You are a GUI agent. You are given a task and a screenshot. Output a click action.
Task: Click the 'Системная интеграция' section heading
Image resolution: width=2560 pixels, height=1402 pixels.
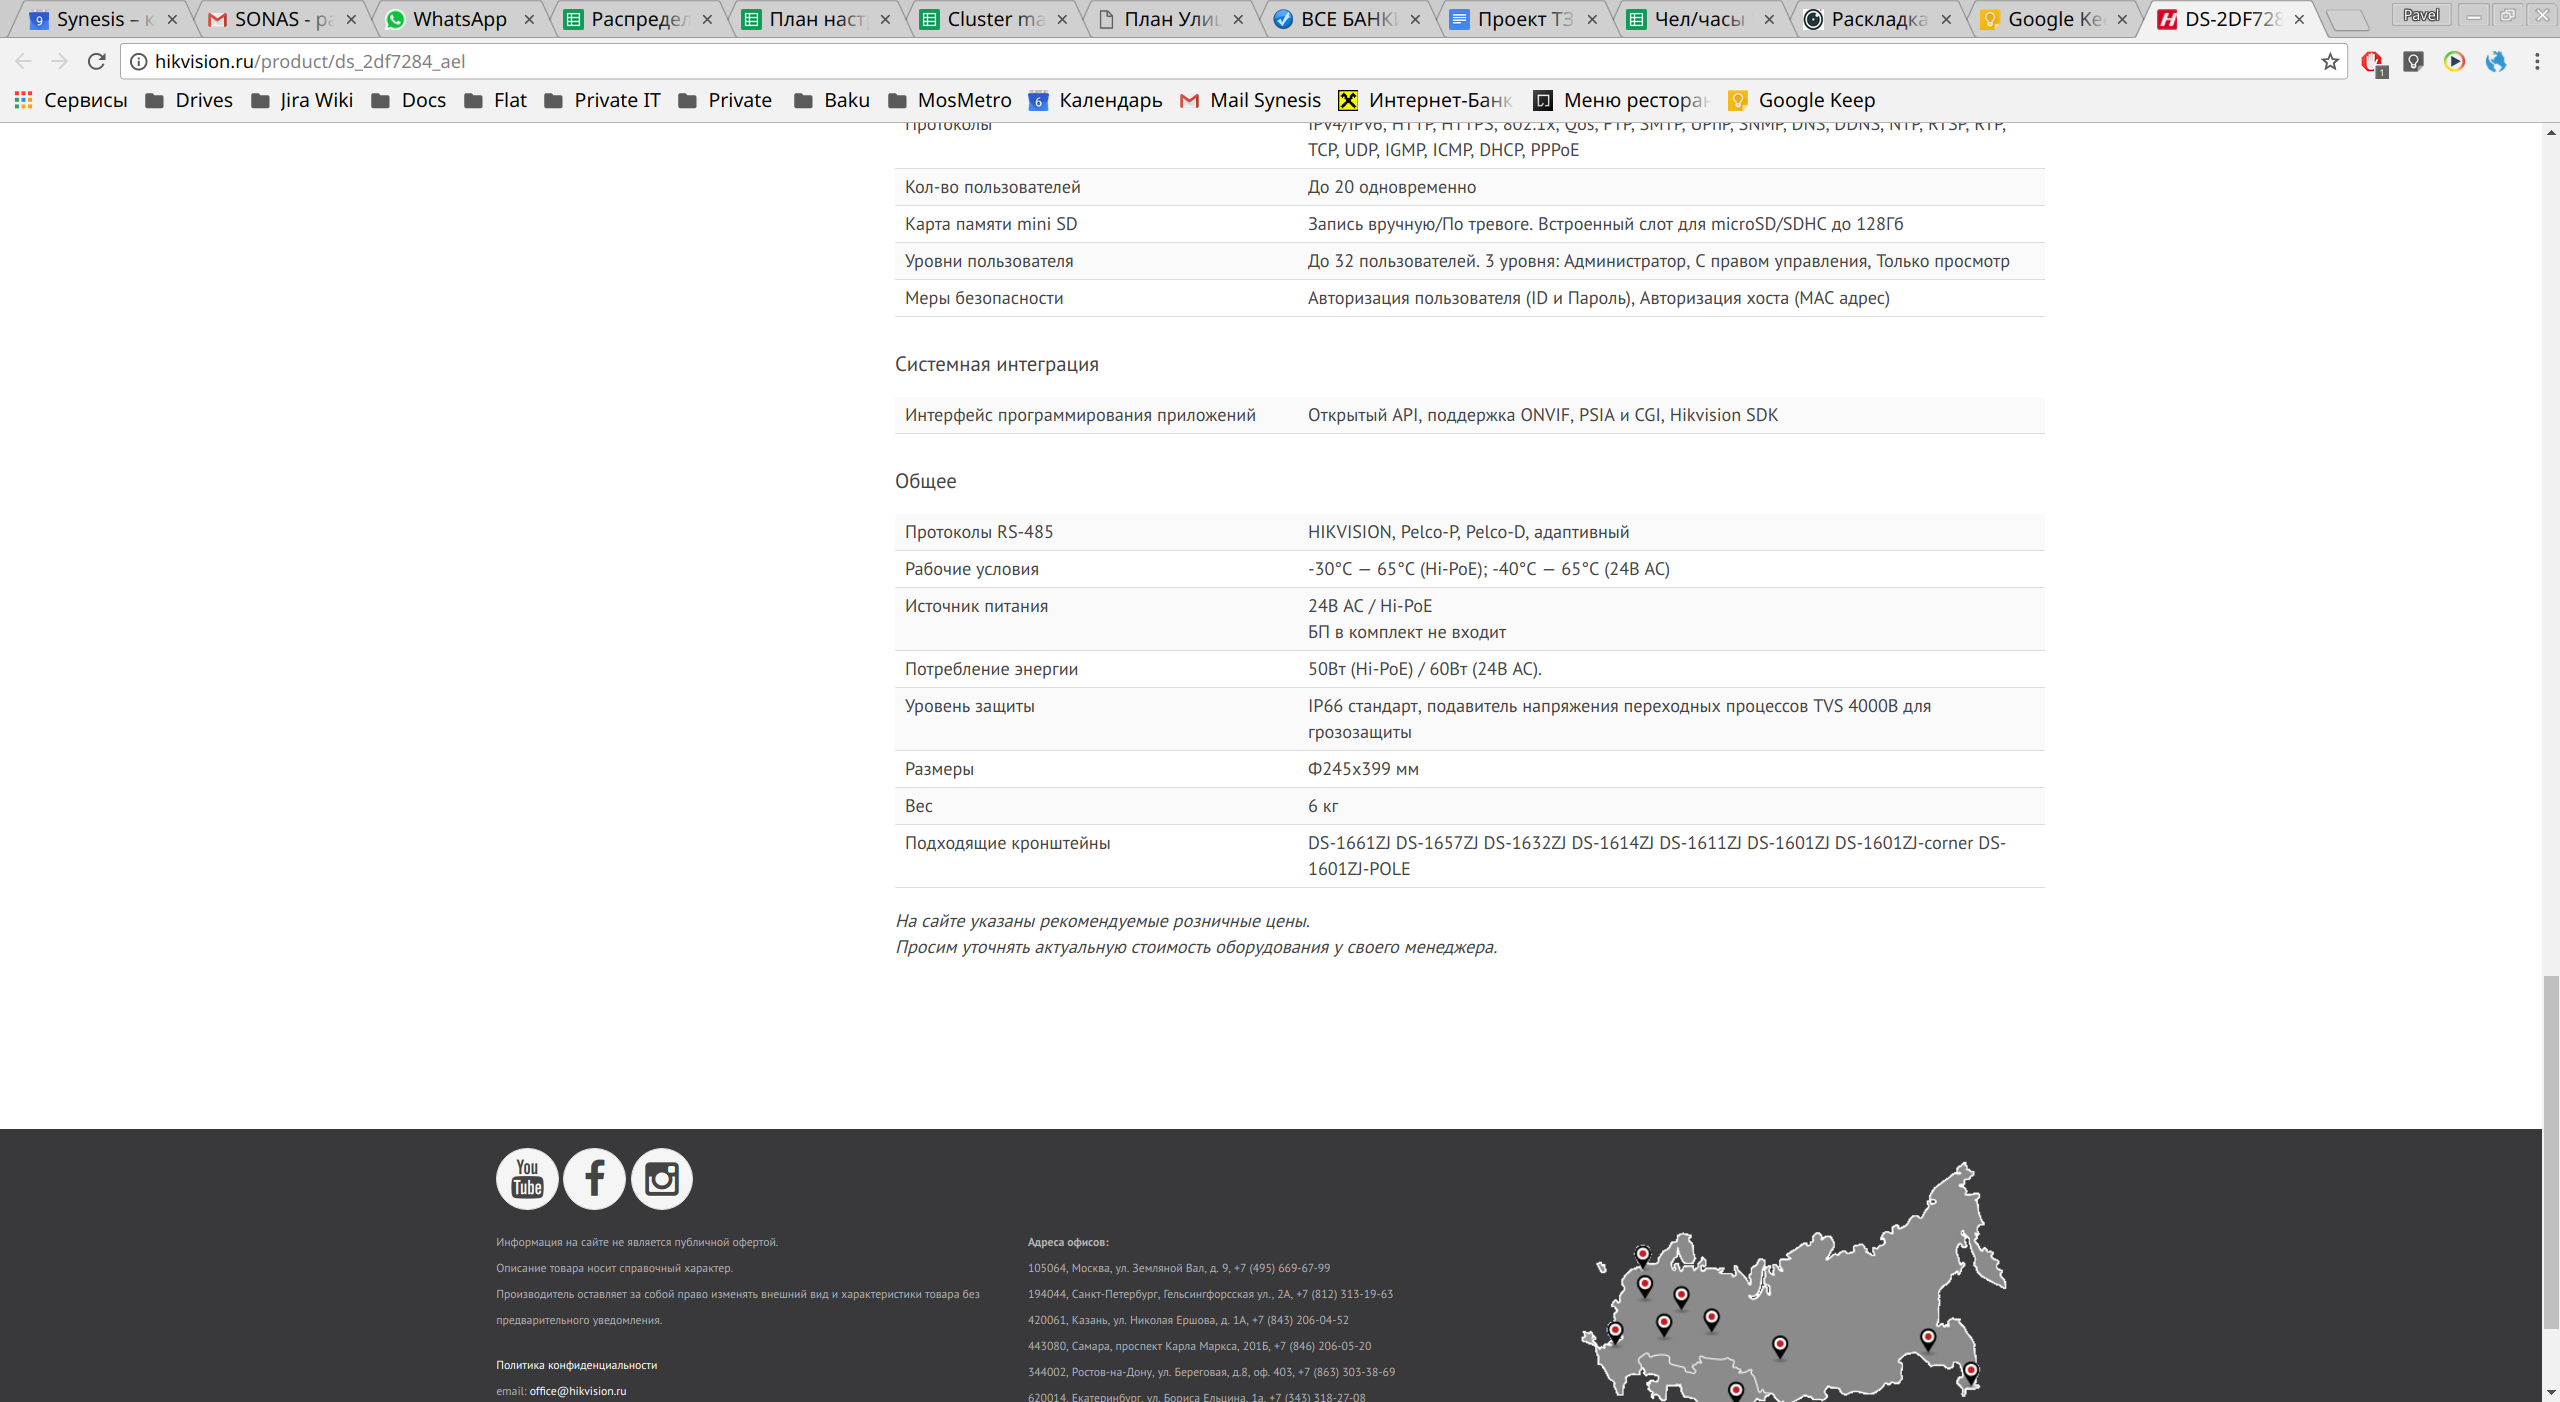(996, 364)
